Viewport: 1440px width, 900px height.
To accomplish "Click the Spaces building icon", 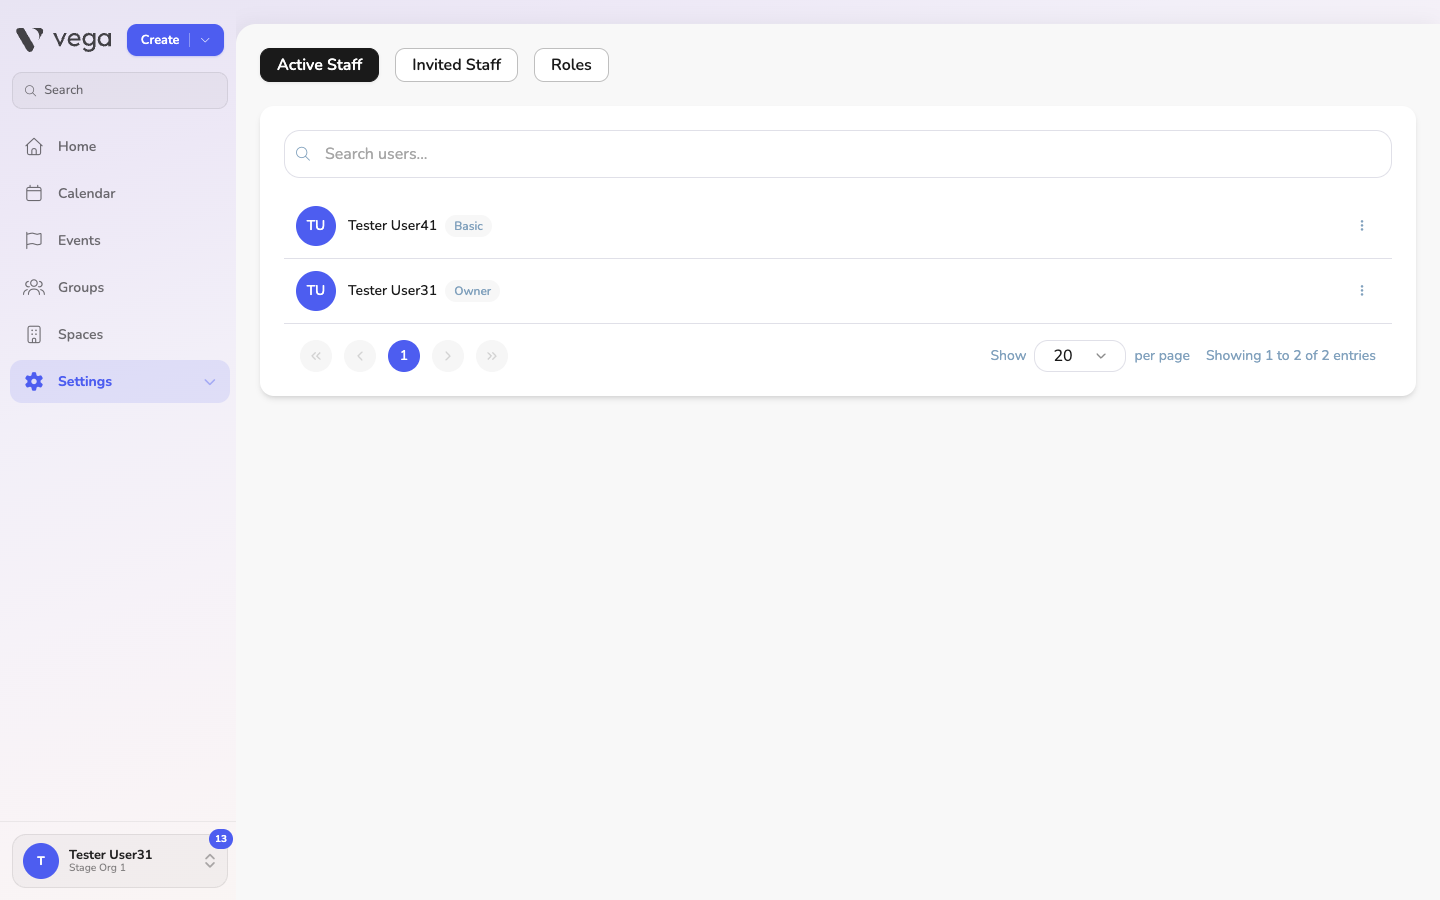I will [34, 335].
